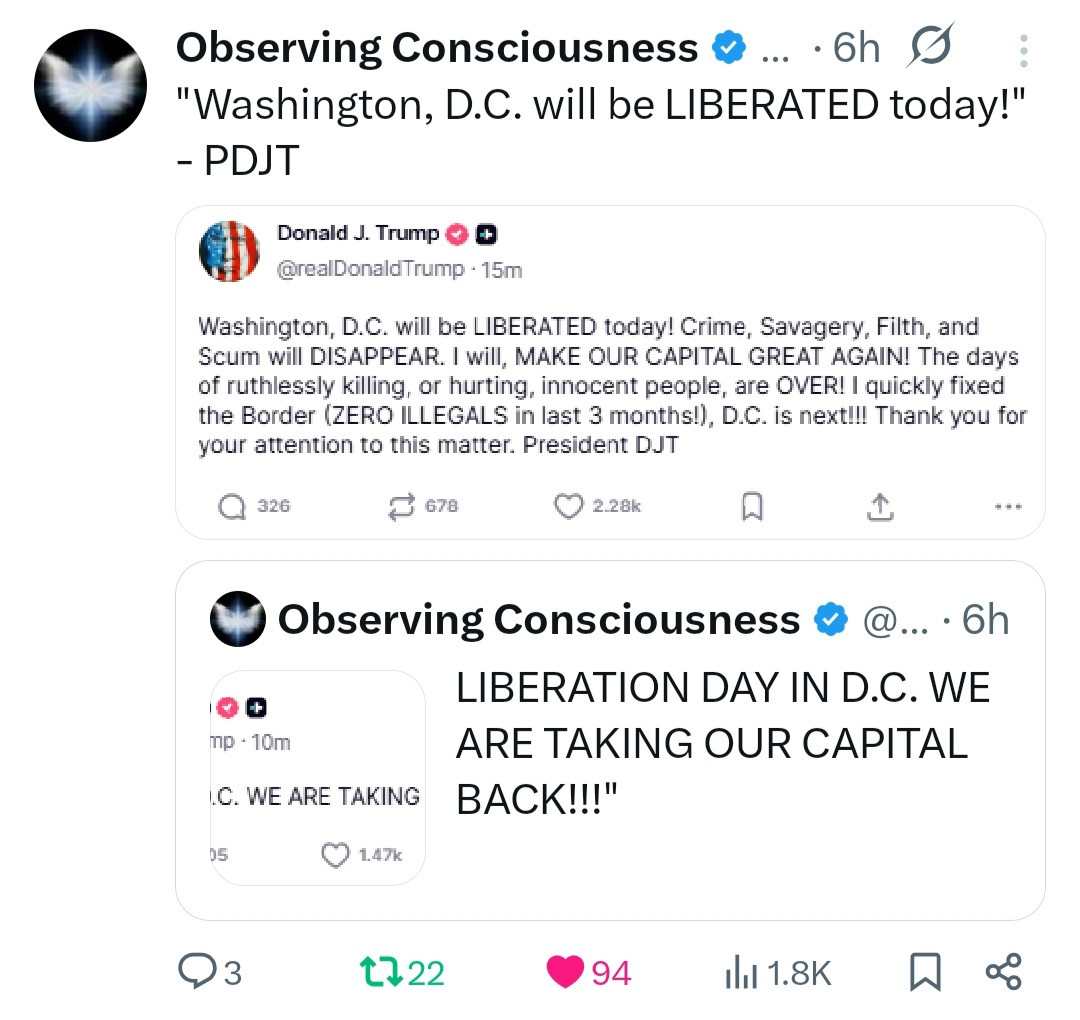This screenshot has height=1020, width=1080.
Task: Open the quoted post's small image thumbnail
Action: tap(318, 777)
